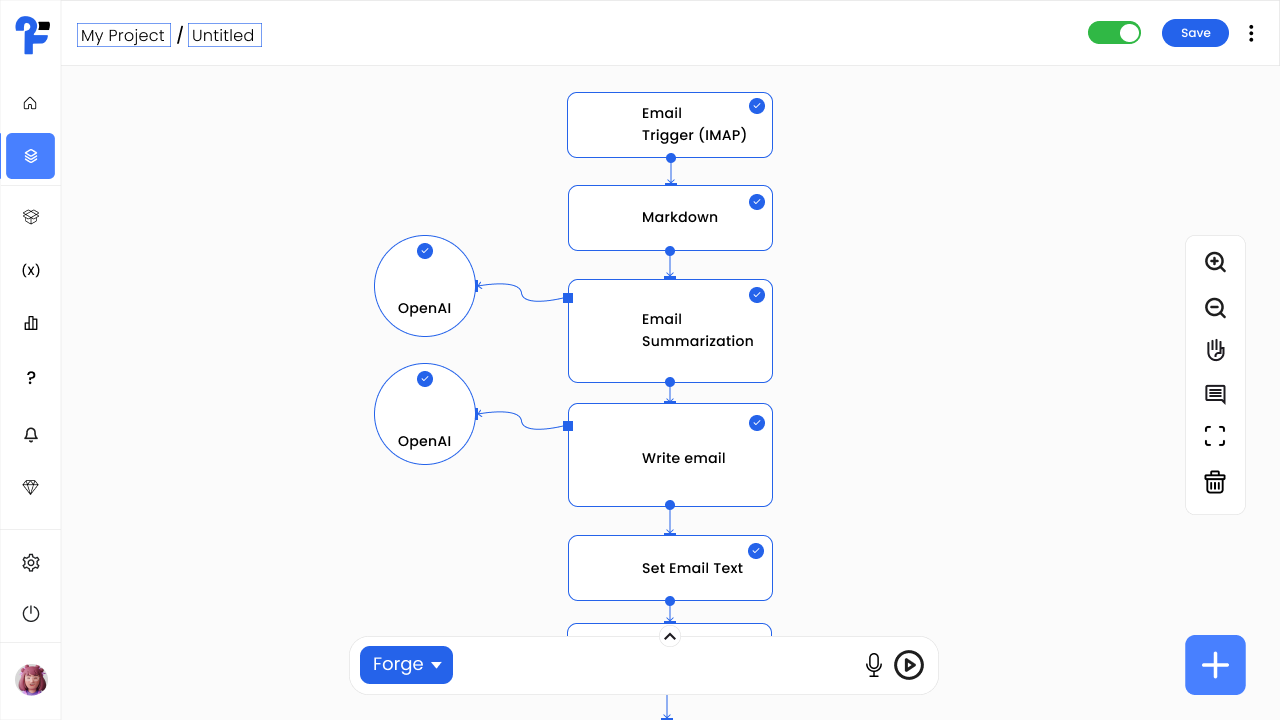Click the checkmark on Set Email Text node
Image resolution: width=1280 pixels, height=720 pixels.
pyautogui.click(x=756, y=551)
